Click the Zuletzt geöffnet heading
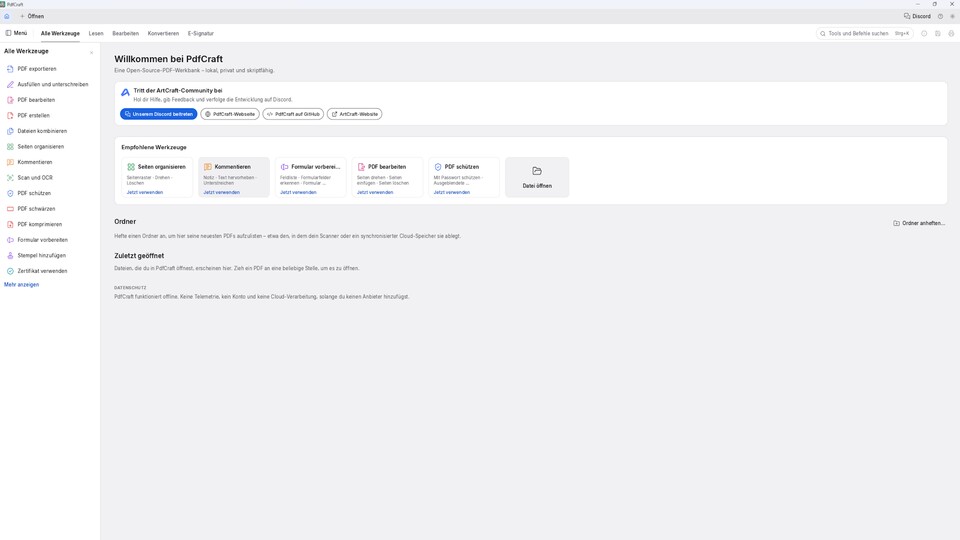The width and height of the screenshot is (960, 540). [139, 256]
